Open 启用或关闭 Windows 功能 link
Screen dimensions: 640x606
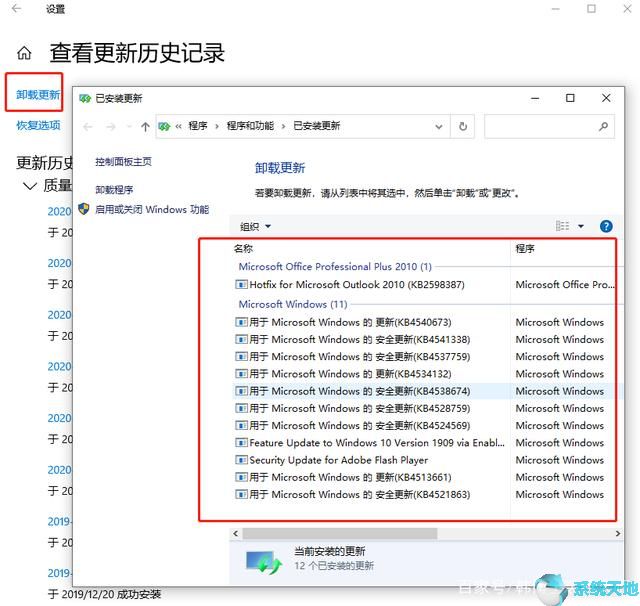pos(152,210)
